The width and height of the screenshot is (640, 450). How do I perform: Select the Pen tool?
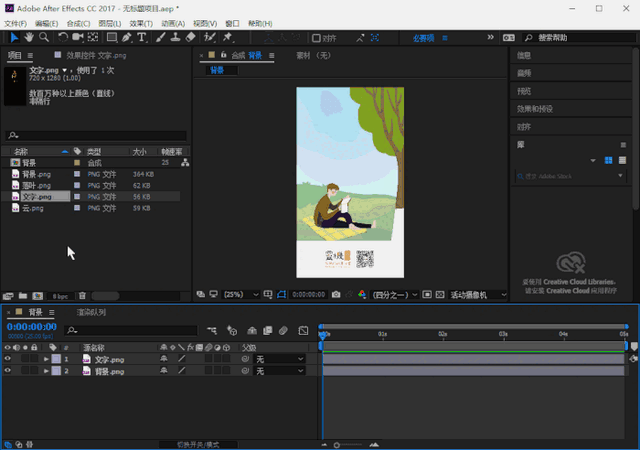pyautogui.click(x=127, y=38)
